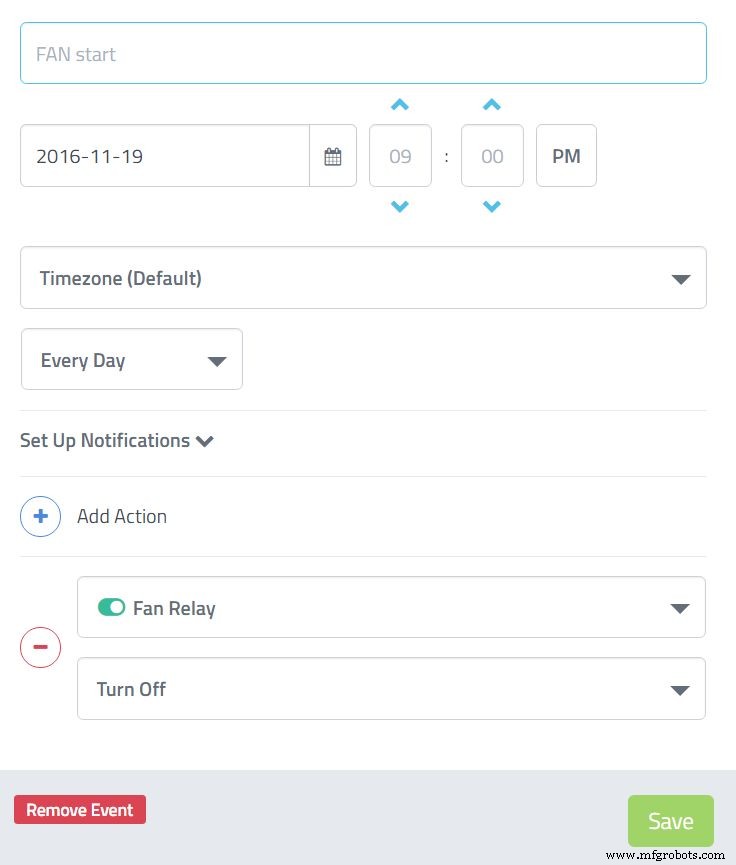Click the Remove Event button
The height and width of the screenshot is (865, 736).
click(80, 810)
